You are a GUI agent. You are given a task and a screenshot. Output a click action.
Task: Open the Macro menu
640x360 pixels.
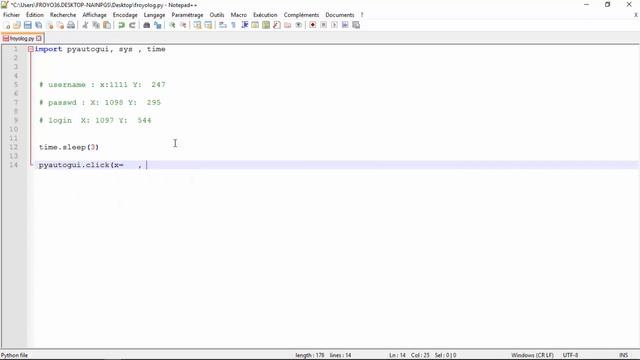coord(238,15)
